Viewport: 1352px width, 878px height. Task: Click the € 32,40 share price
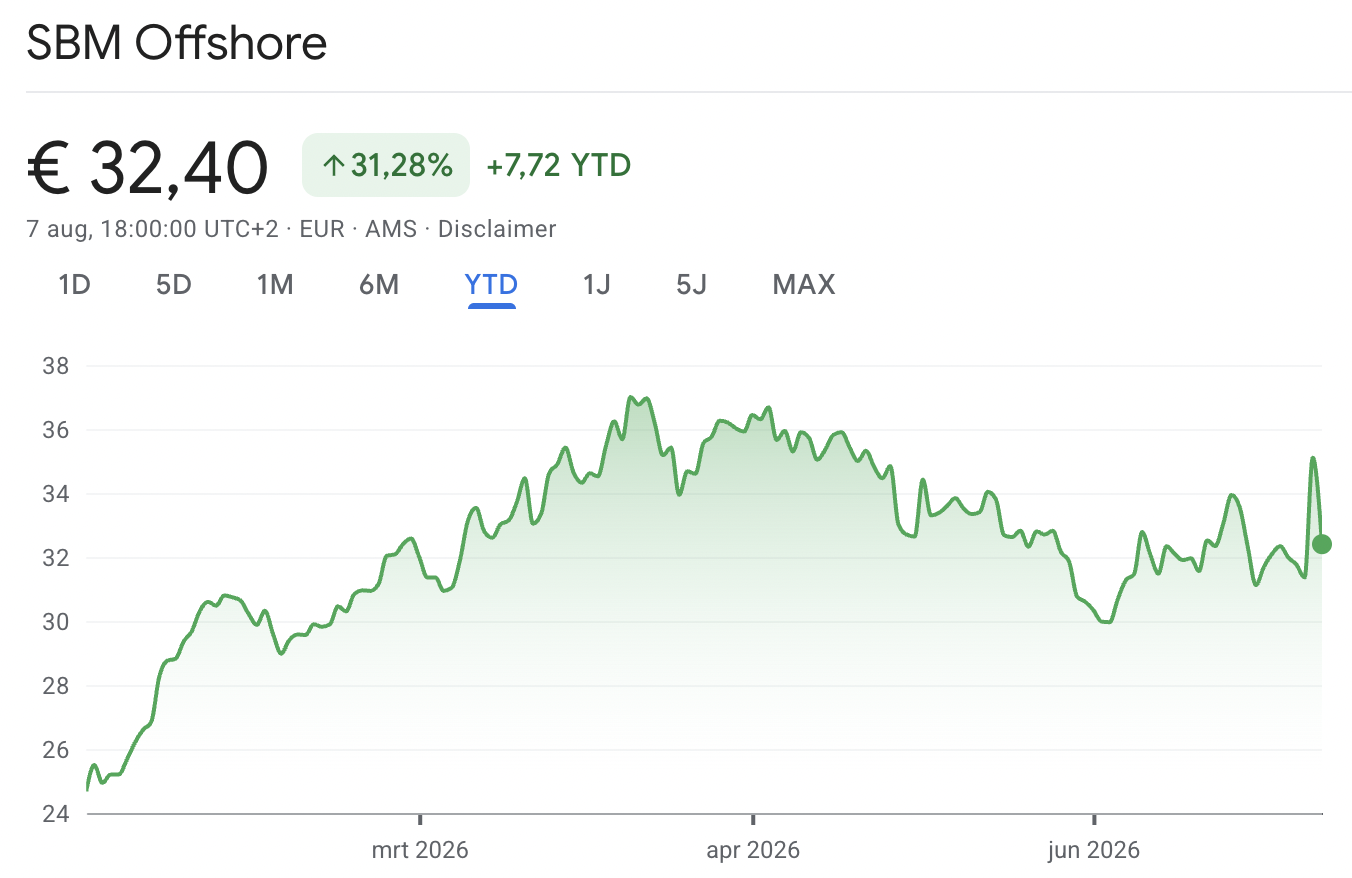pyautogui.click(x=148, y=166)
